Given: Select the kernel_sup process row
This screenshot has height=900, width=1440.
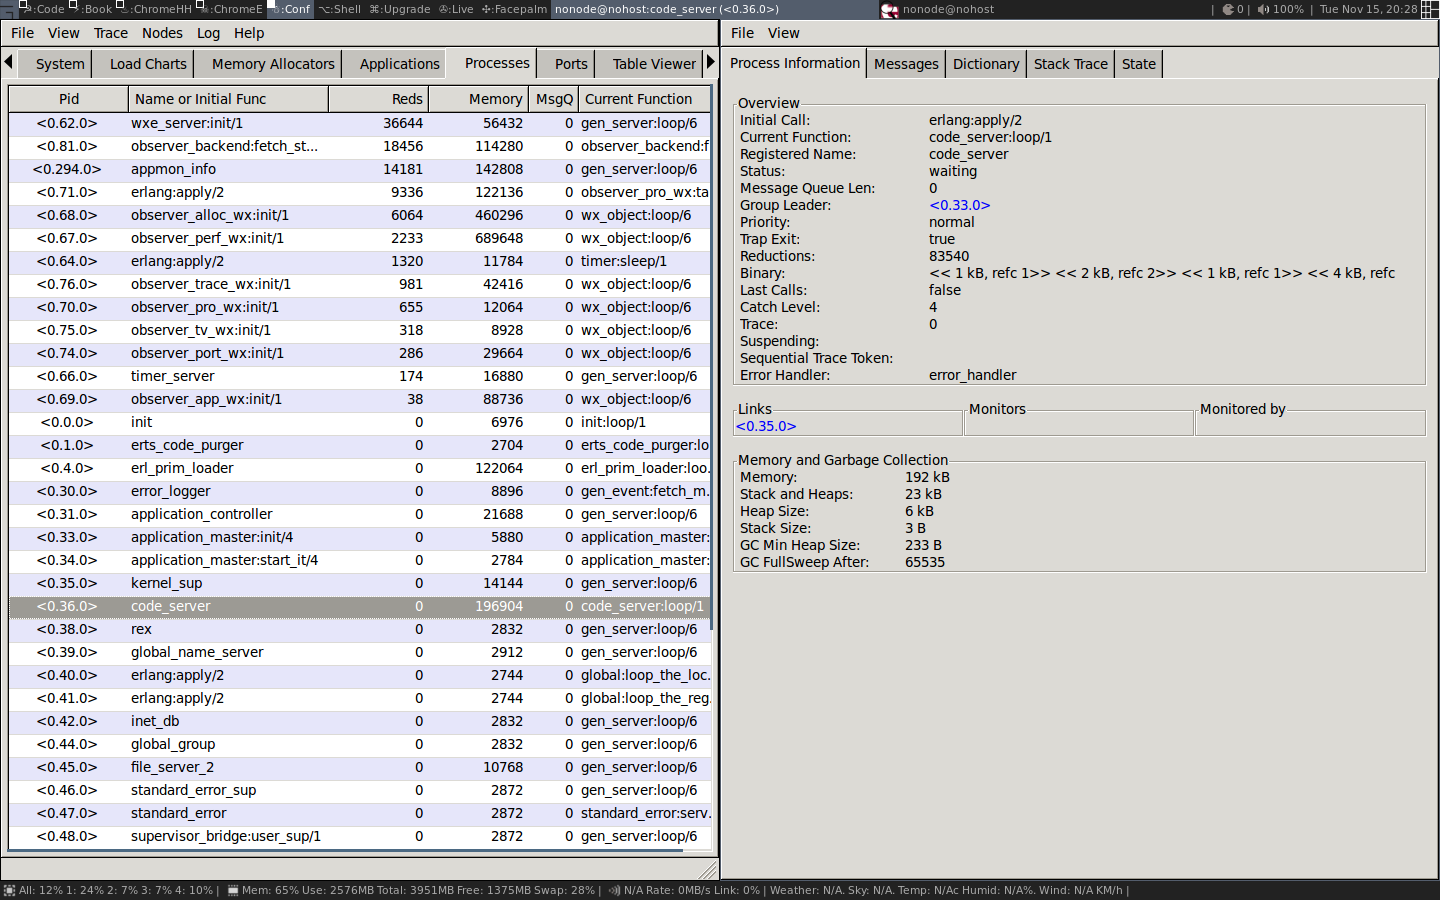Looking at the screenshot, I should coord(360,583).
